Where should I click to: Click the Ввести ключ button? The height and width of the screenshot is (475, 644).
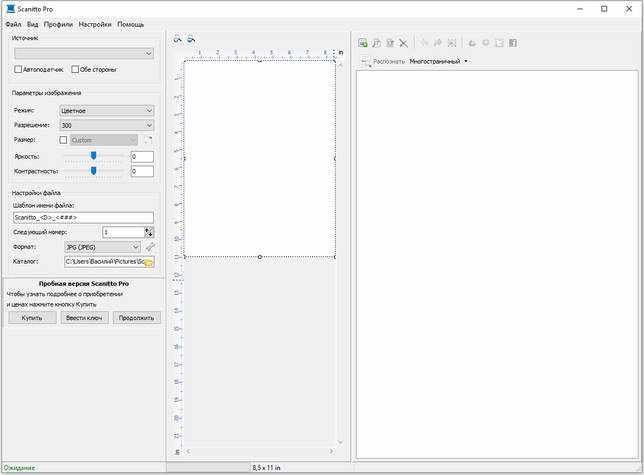(84, 318)
